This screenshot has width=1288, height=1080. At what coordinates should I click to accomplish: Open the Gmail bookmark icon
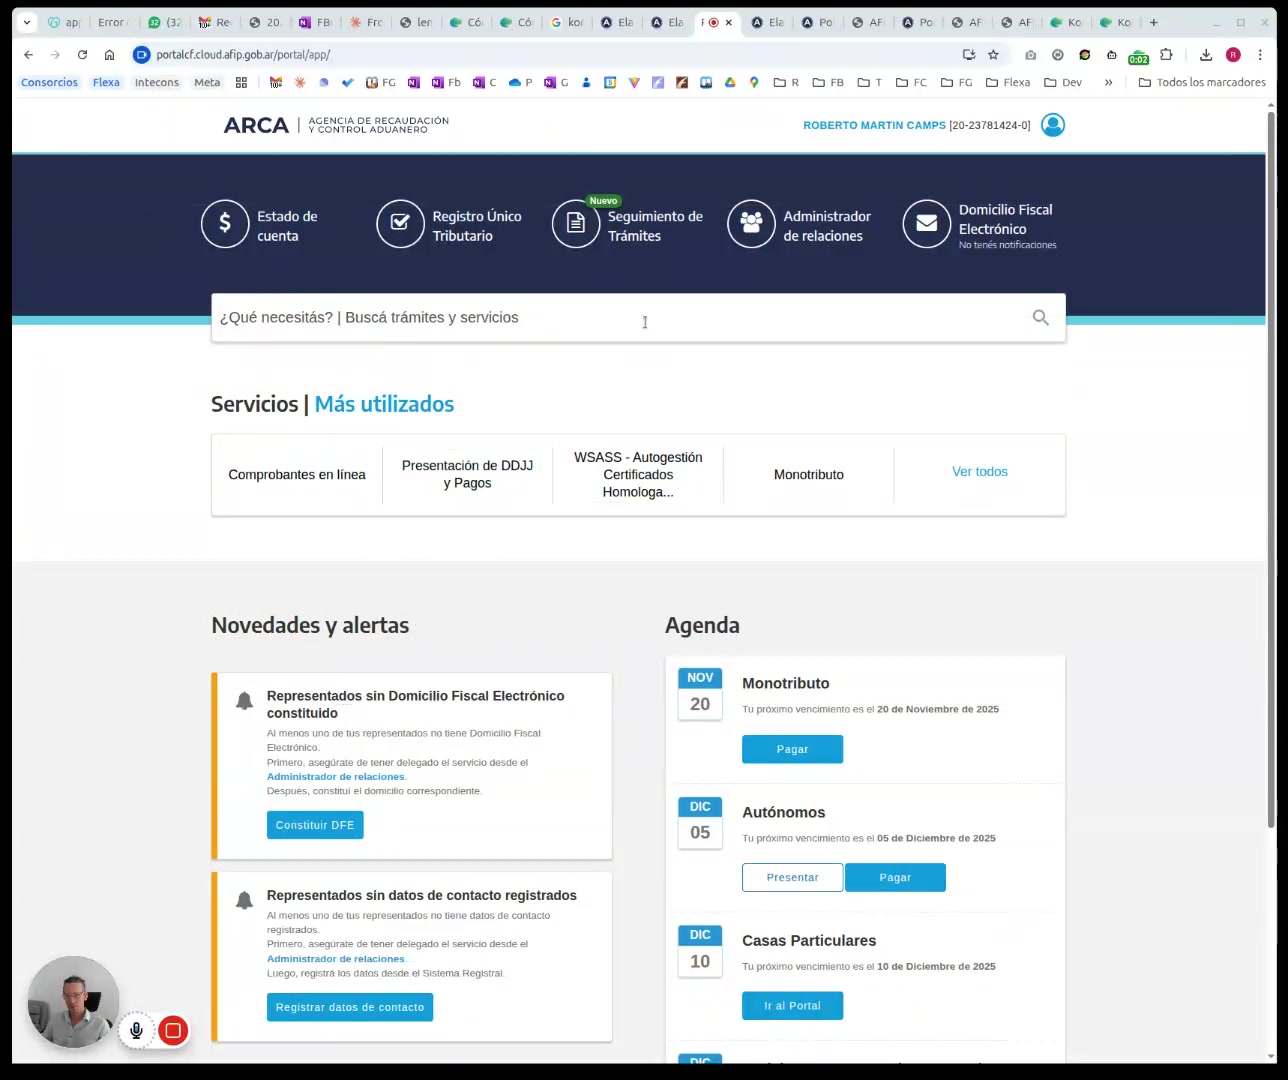tap(276, 82)
